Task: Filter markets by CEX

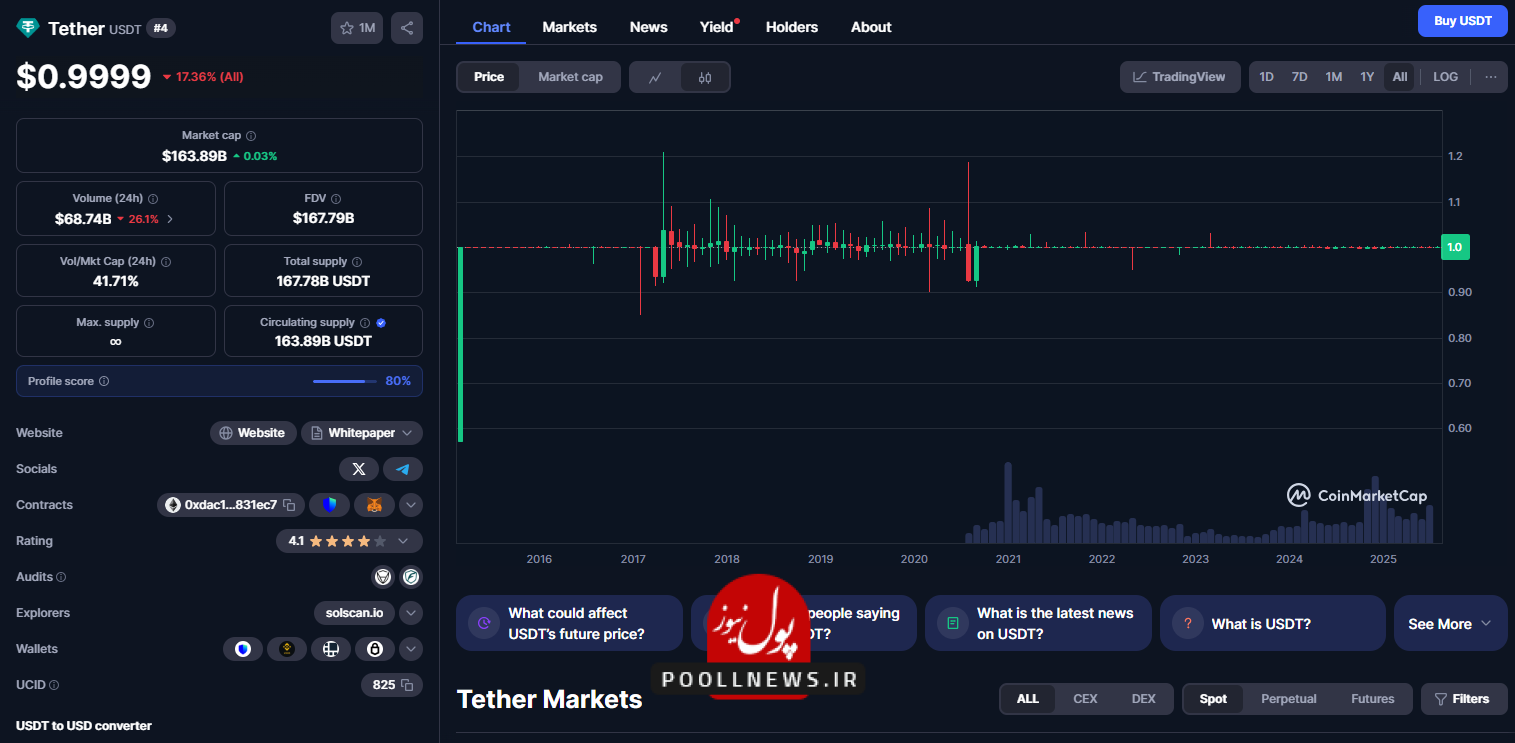Action: 1085,699
